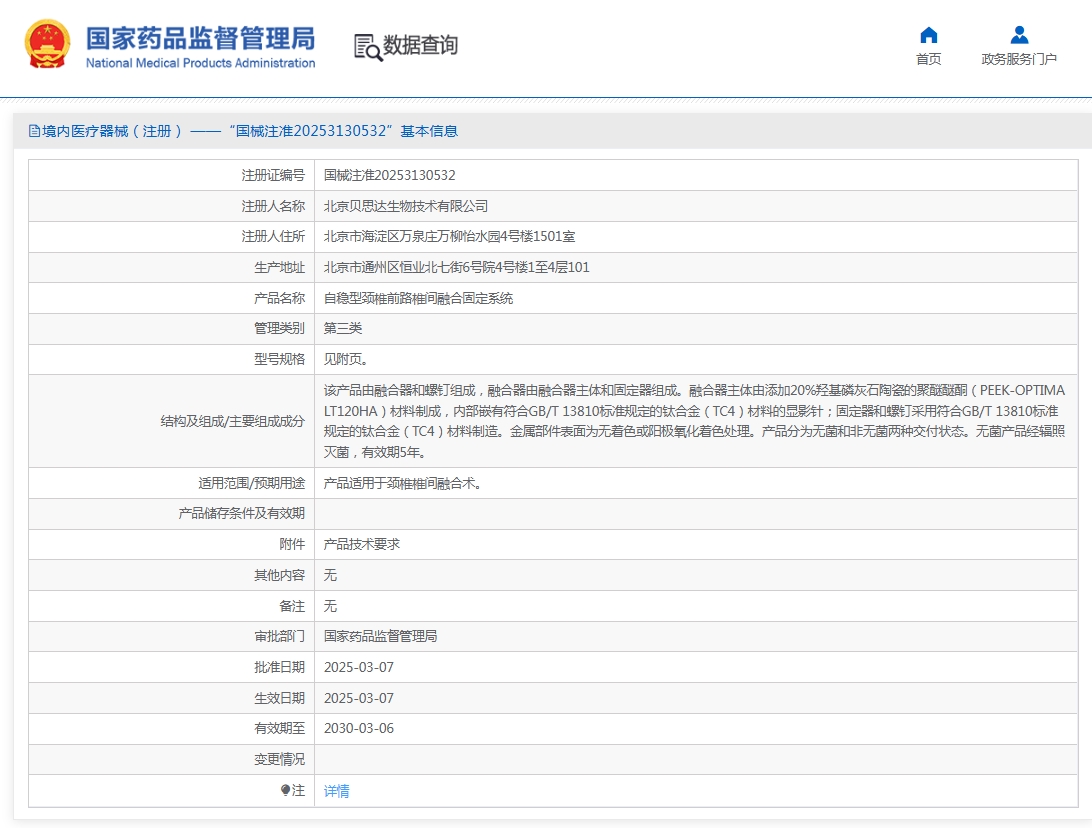The width and height of the screenshot is (1092, 828).
Task: Click the 生效日期 label
Action: [x=279, y=698]
